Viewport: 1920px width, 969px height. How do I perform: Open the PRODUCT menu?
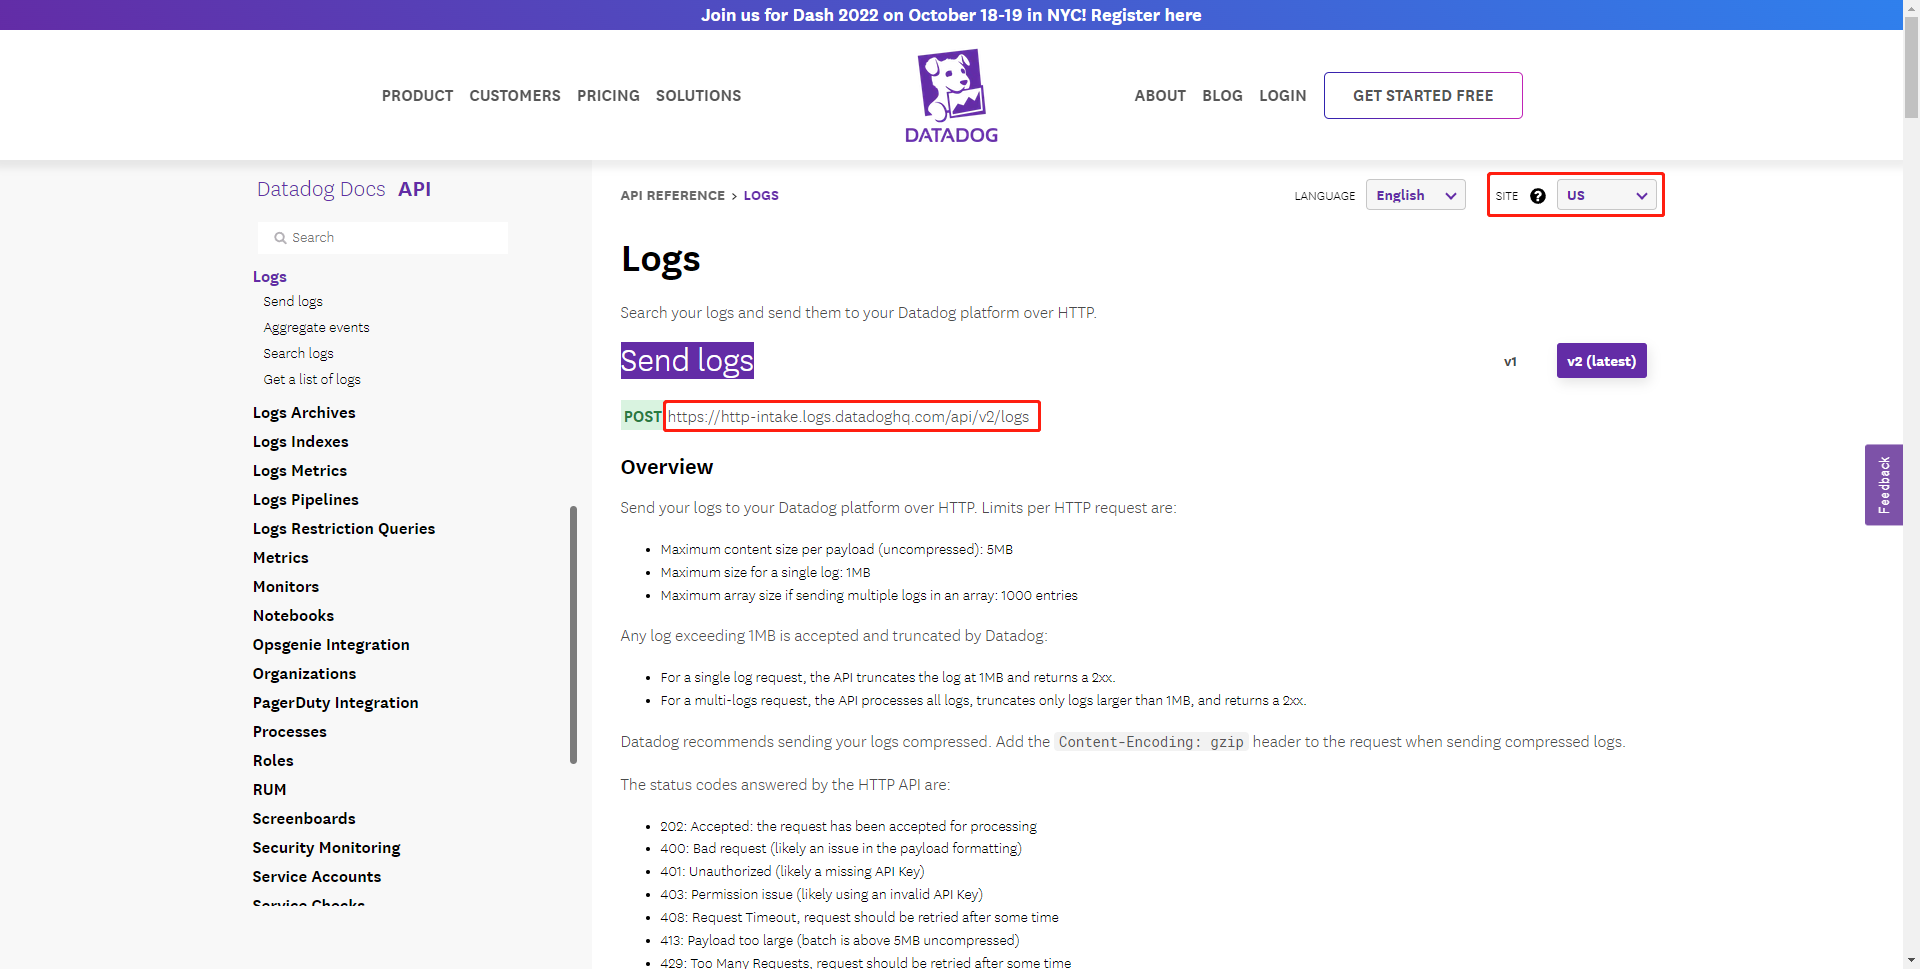click(x=417, y=96)
